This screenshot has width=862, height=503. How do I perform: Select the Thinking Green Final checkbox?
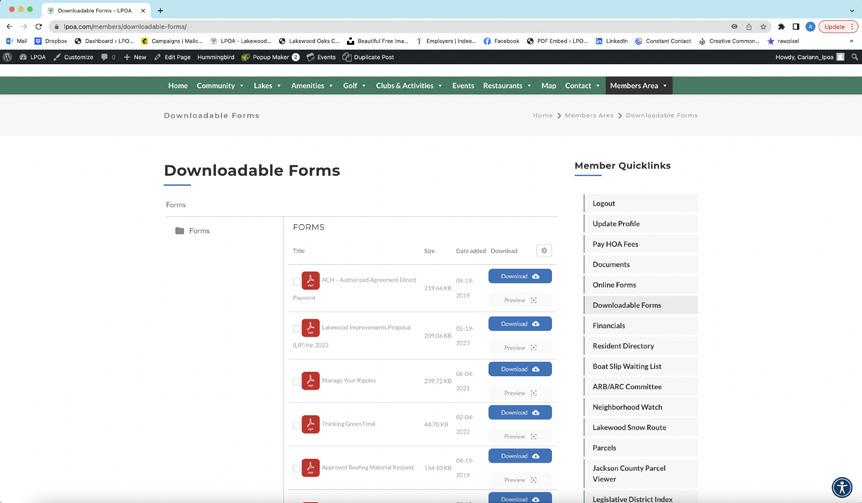(x=296, y=425)
